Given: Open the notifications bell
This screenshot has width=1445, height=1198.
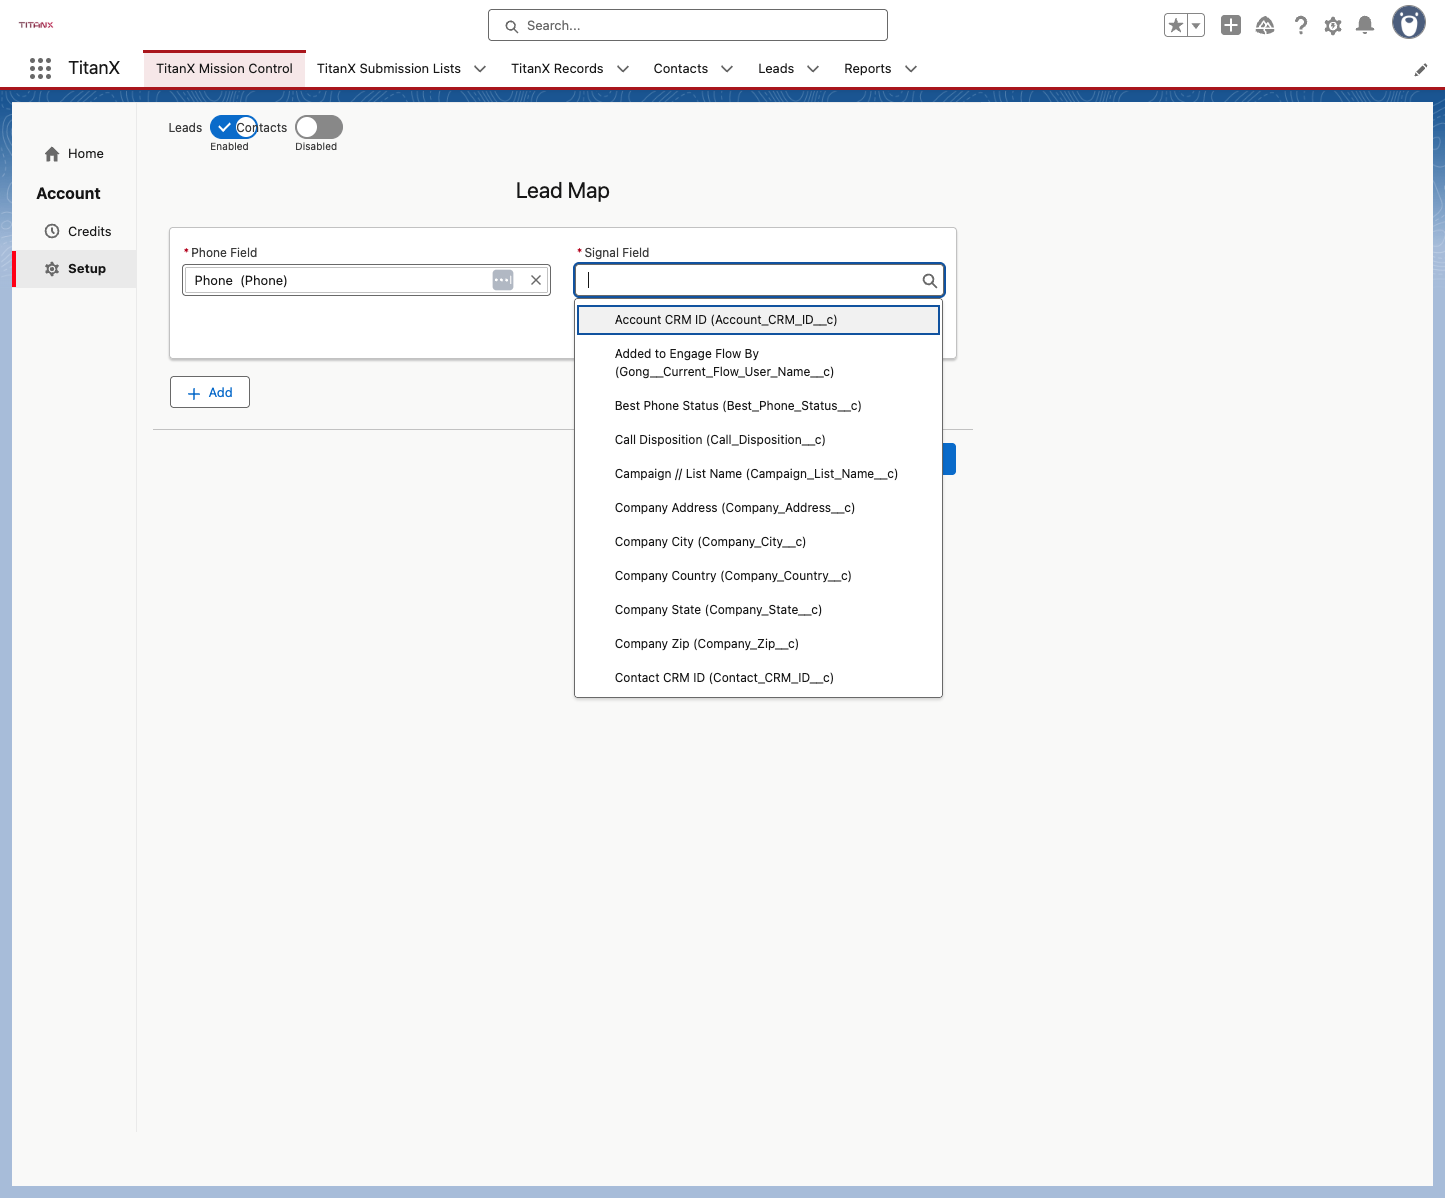Looking at the screenshot, I should pyautogui.click(x=1365, y=25).
